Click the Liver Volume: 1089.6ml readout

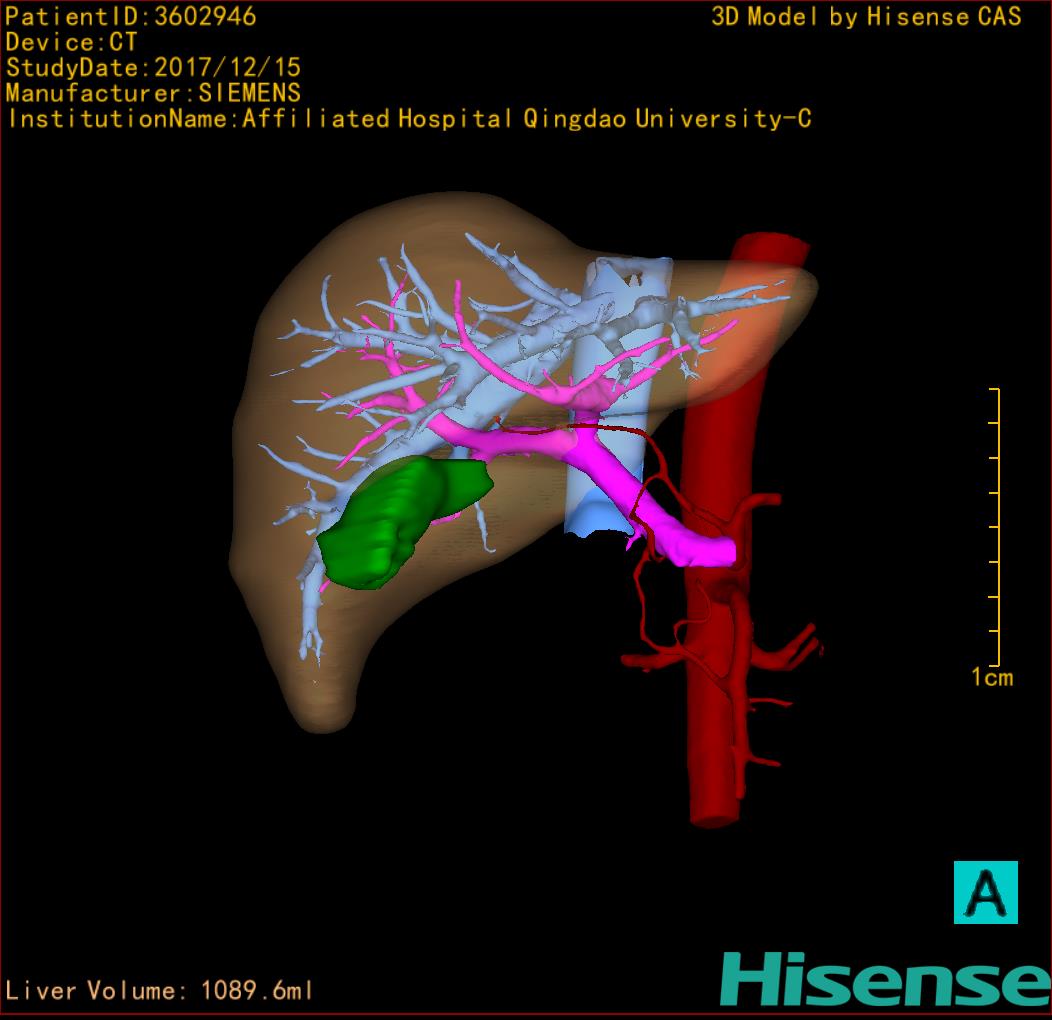[x=160, y=991]
